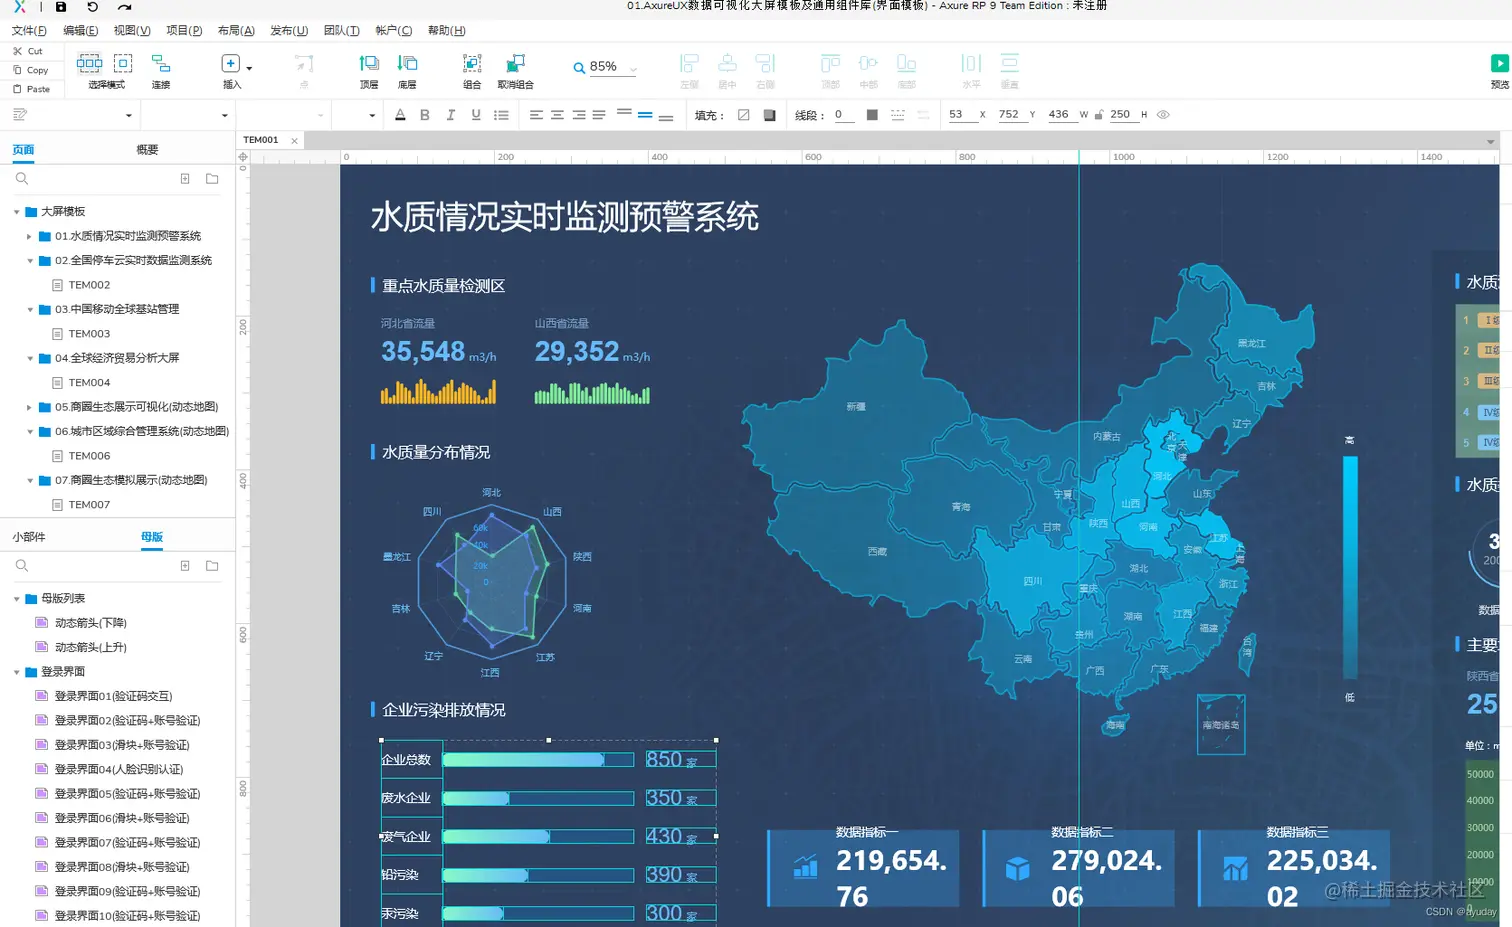
Task: Align text left
Action: tap(536, 115)
